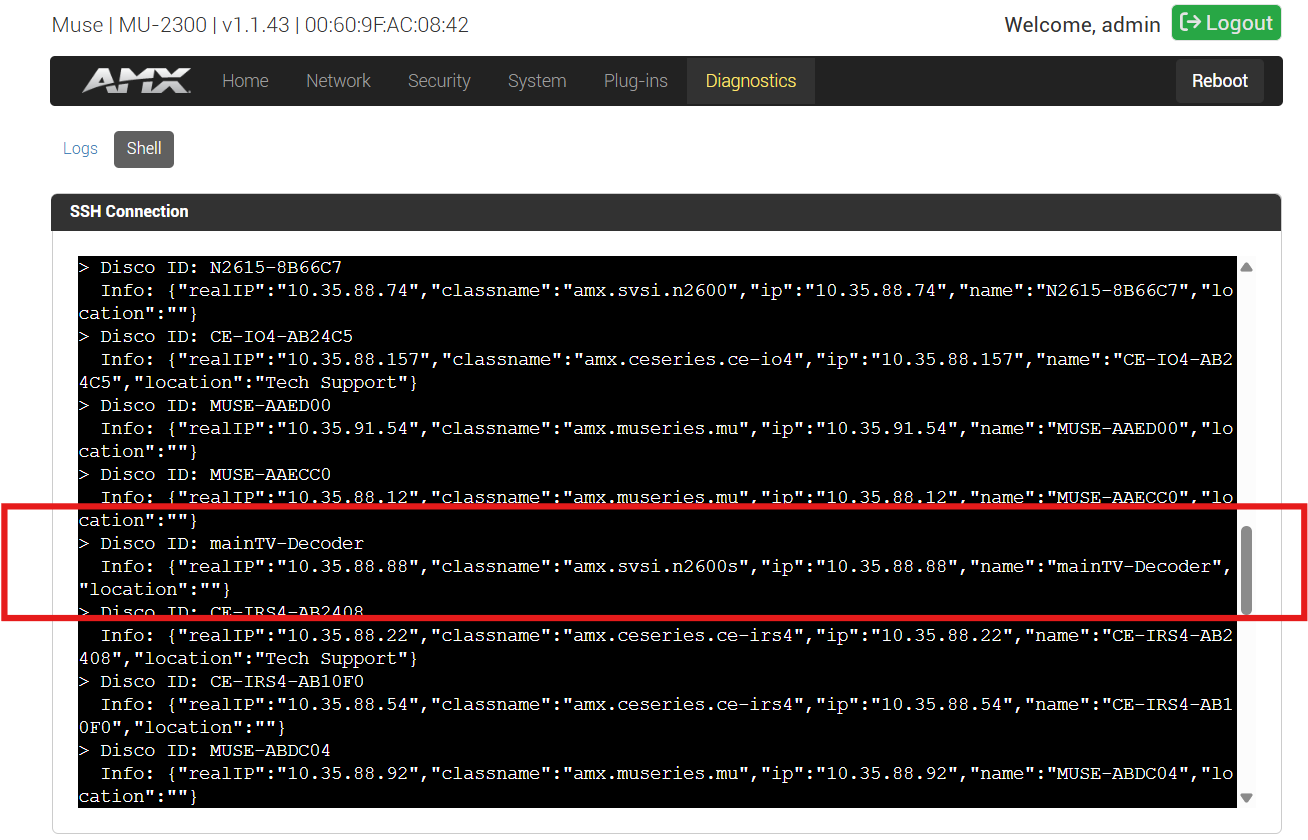Click the 'Welcome, admin' text
Viewport: 1308px width, 840px height.
coord(1082,25)
